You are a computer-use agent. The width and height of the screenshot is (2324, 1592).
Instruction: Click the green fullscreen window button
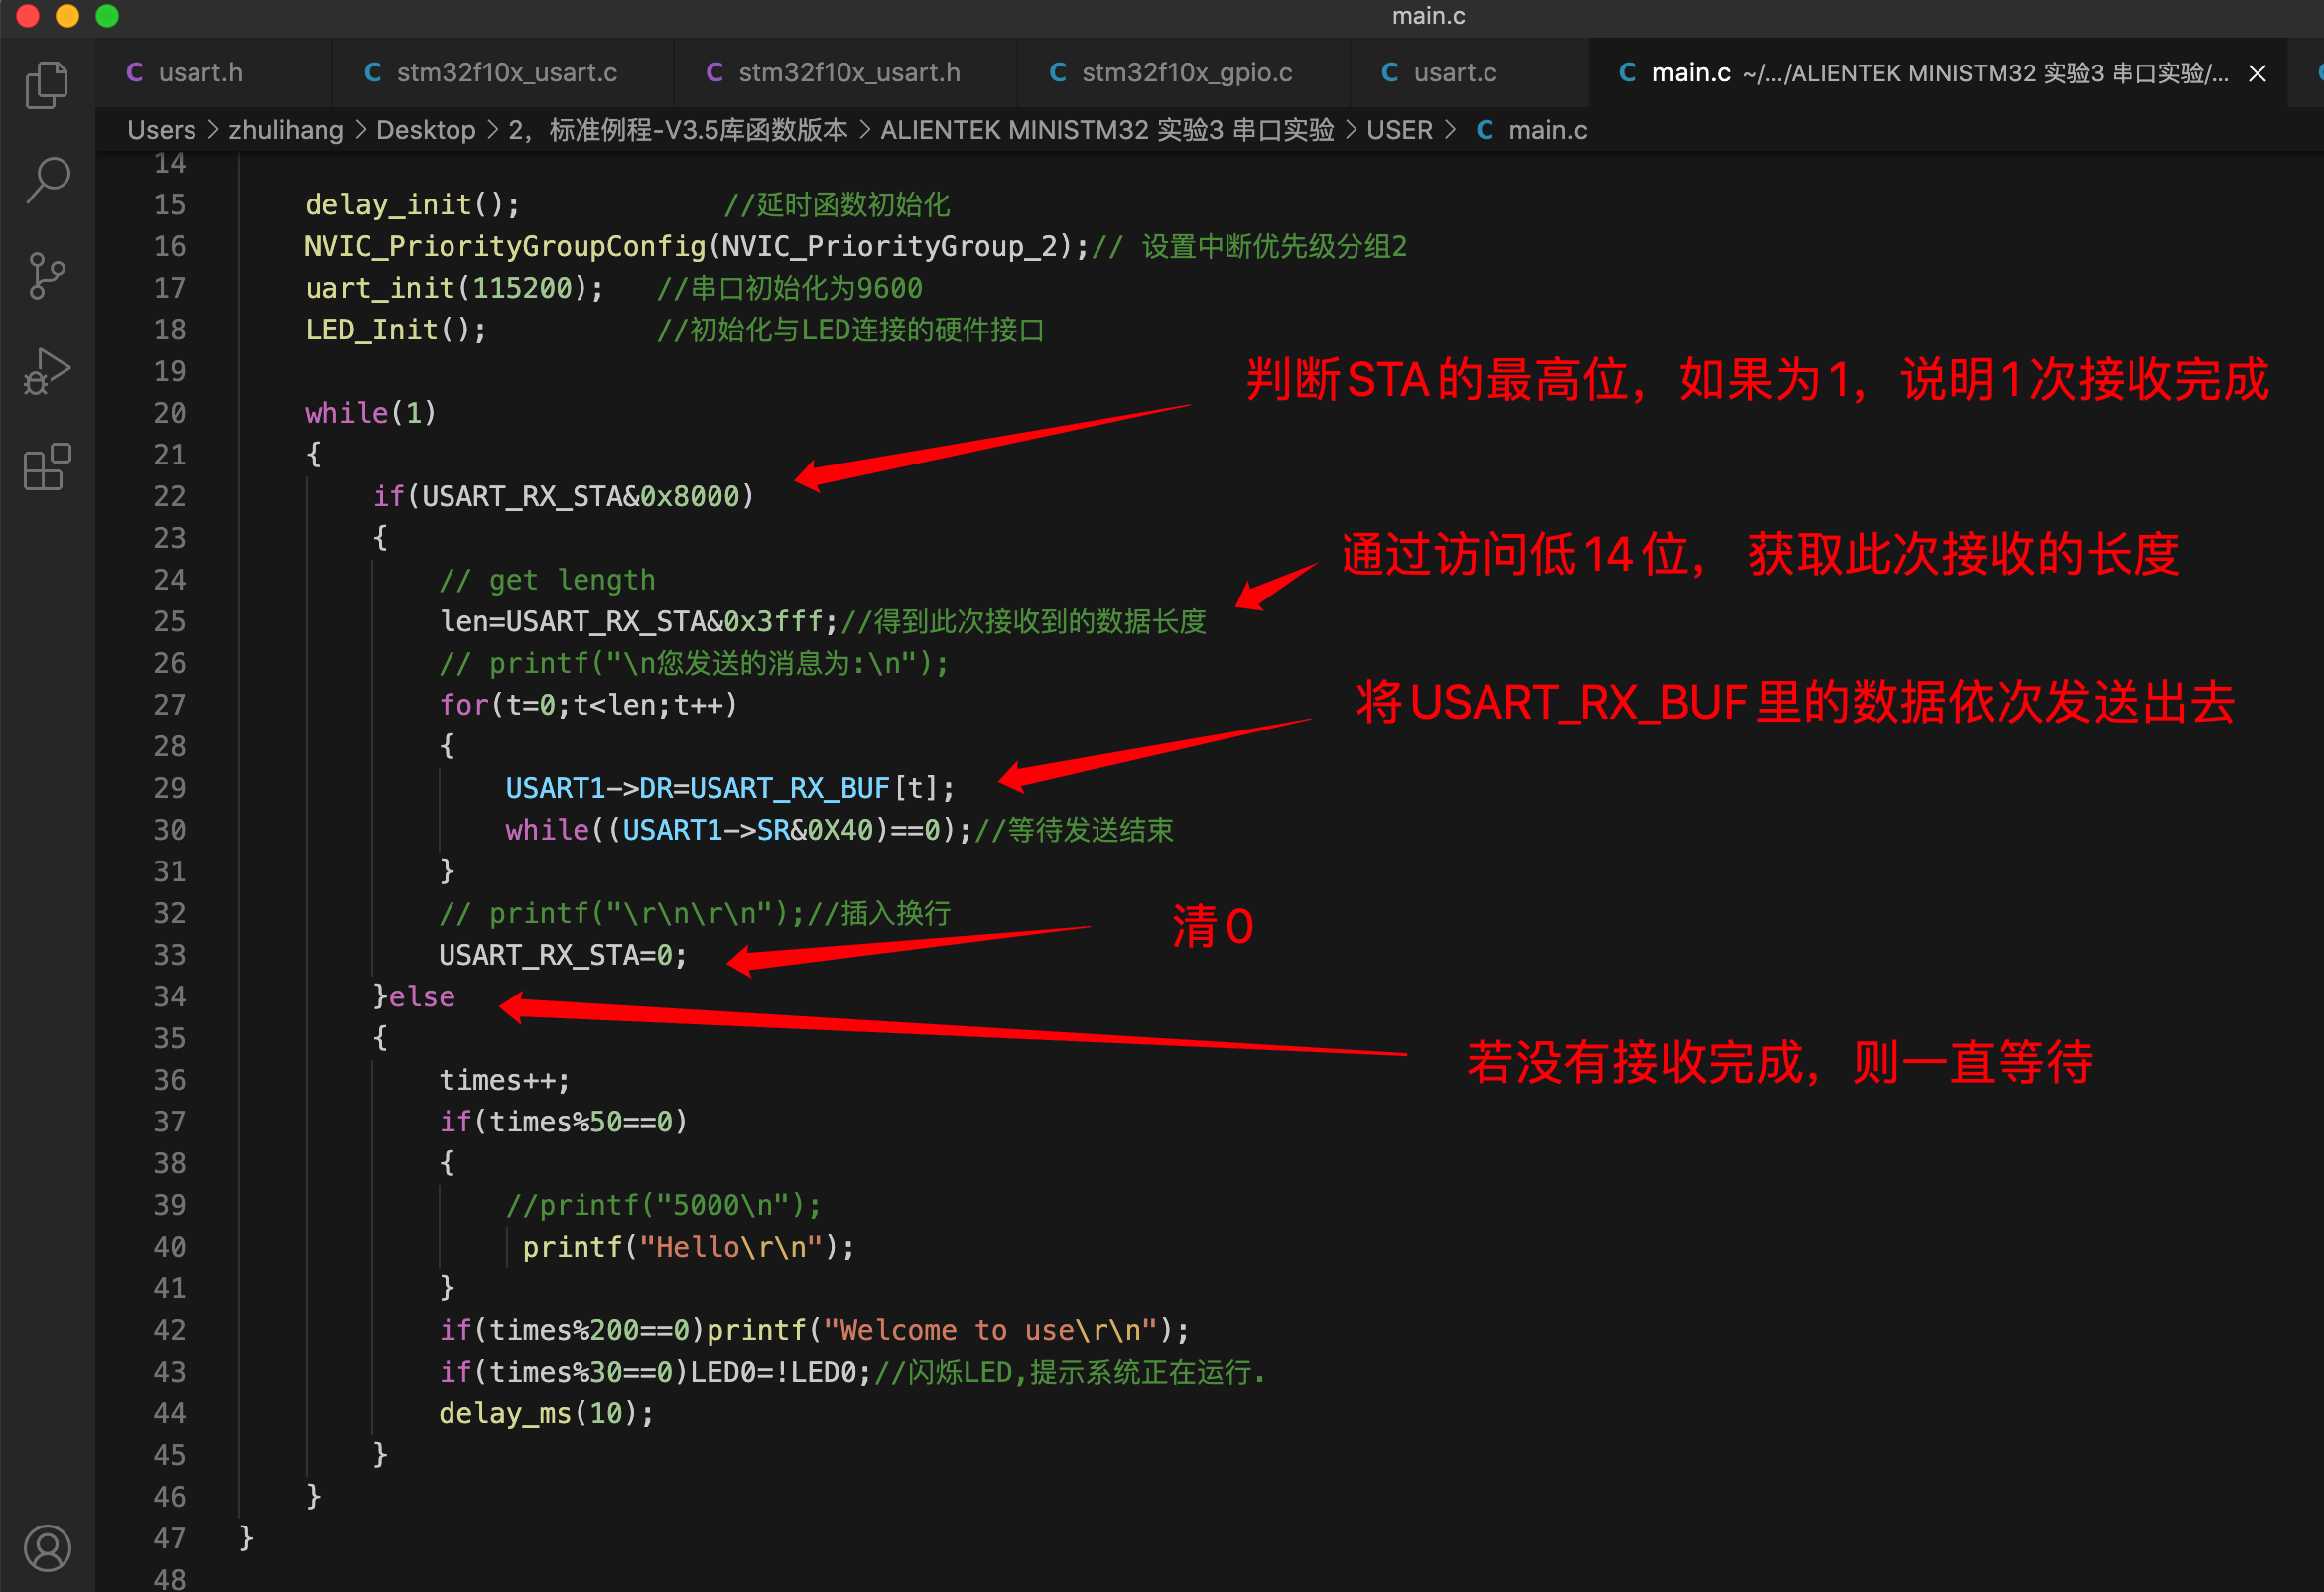coord(107,15)
